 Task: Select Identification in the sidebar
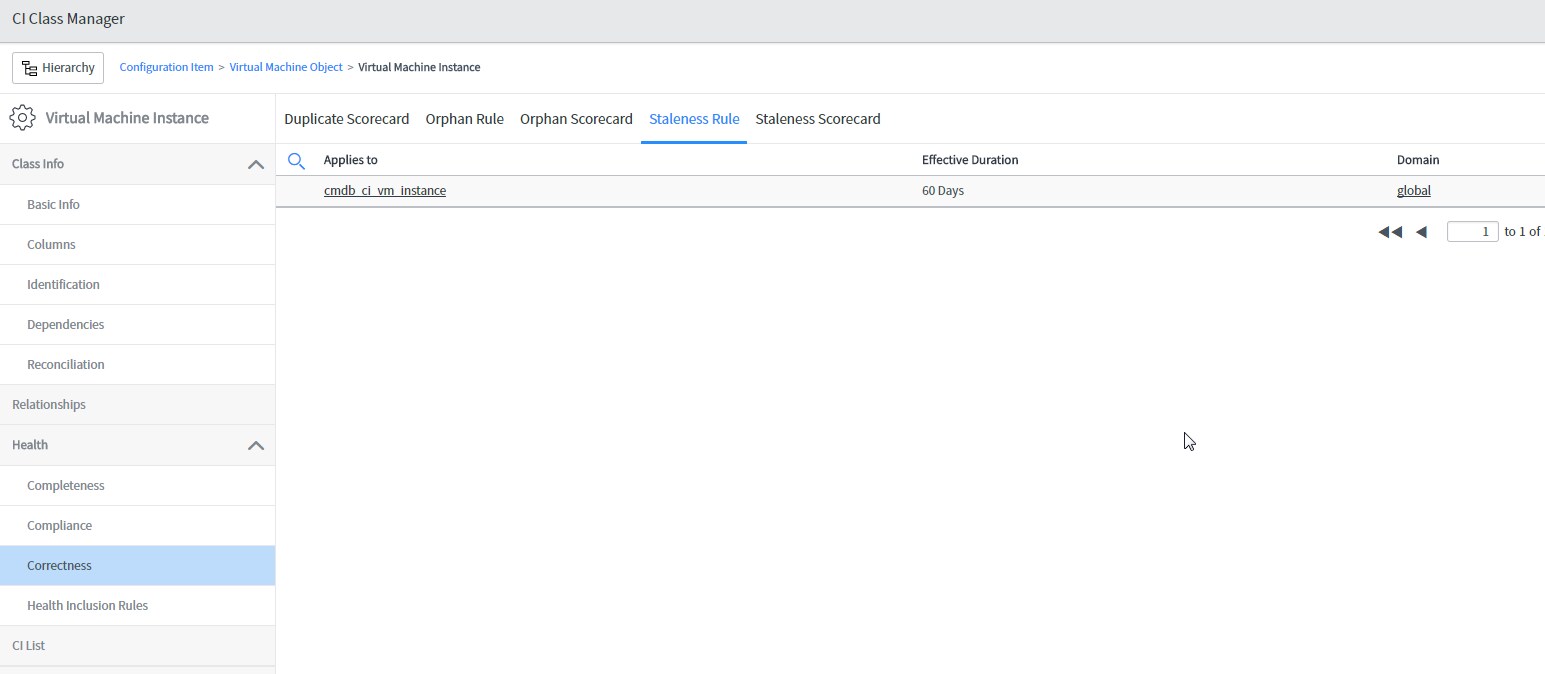(63, 284)
